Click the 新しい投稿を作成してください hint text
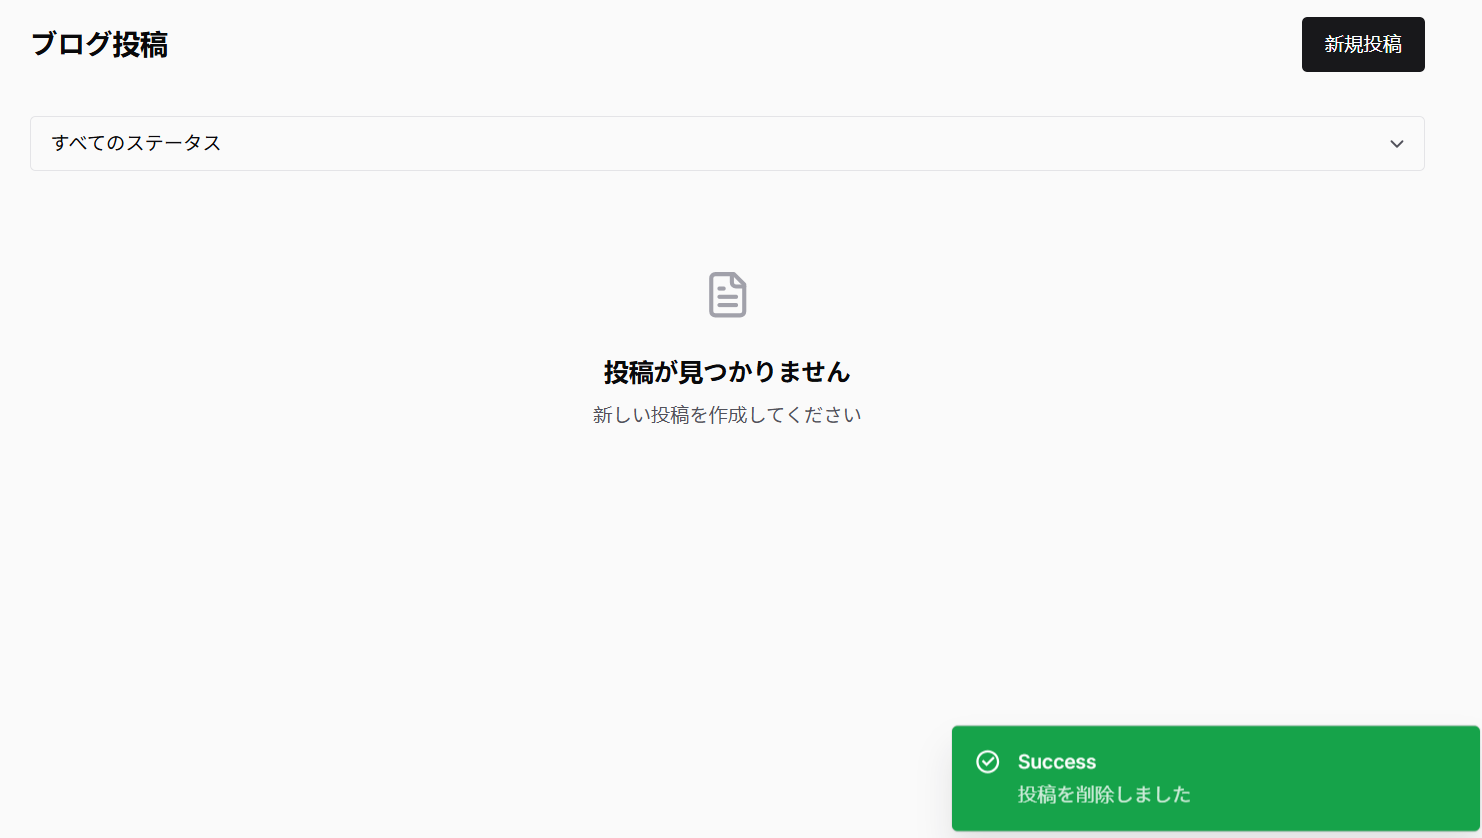This screenshot has height=838, width=1482. [x=727, y=413]
